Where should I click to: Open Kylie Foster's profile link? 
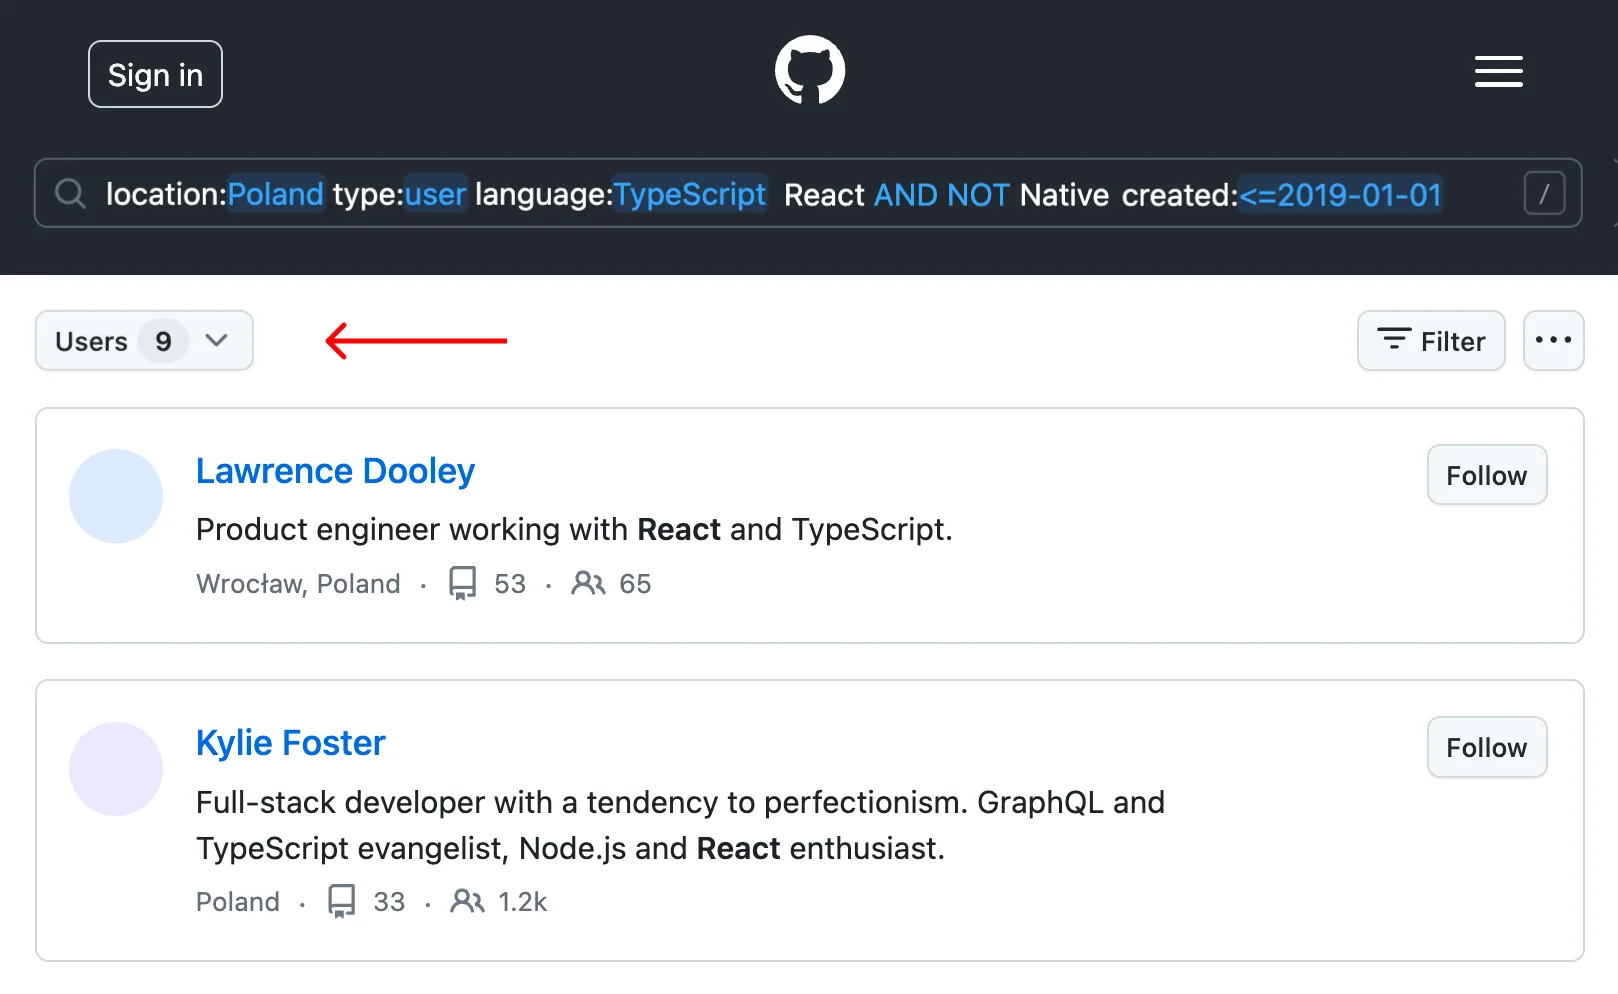(290, 743)
